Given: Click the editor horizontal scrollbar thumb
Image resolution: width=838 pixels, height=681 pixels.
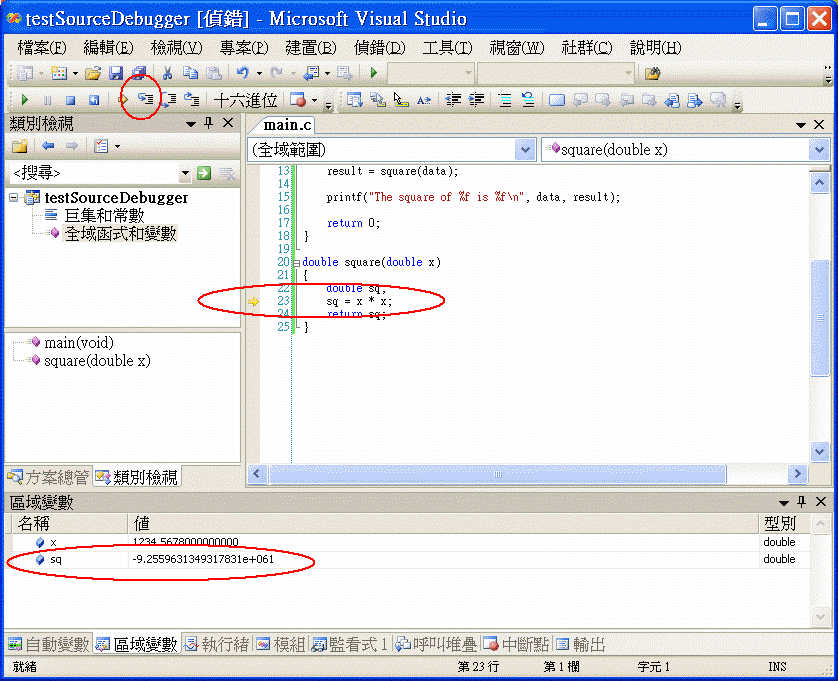Looking at the screenshot, I should [498, 474].
